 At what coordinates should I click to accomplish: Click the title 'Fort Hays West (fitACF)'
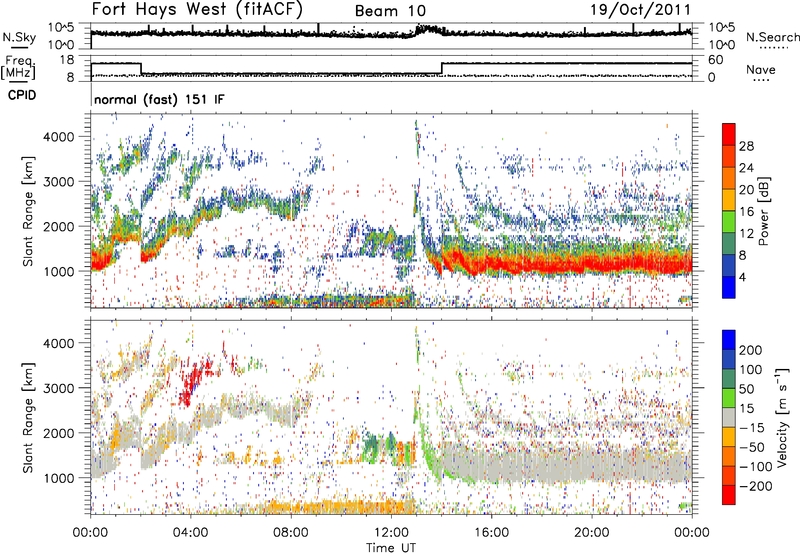[x=197, y=10]
